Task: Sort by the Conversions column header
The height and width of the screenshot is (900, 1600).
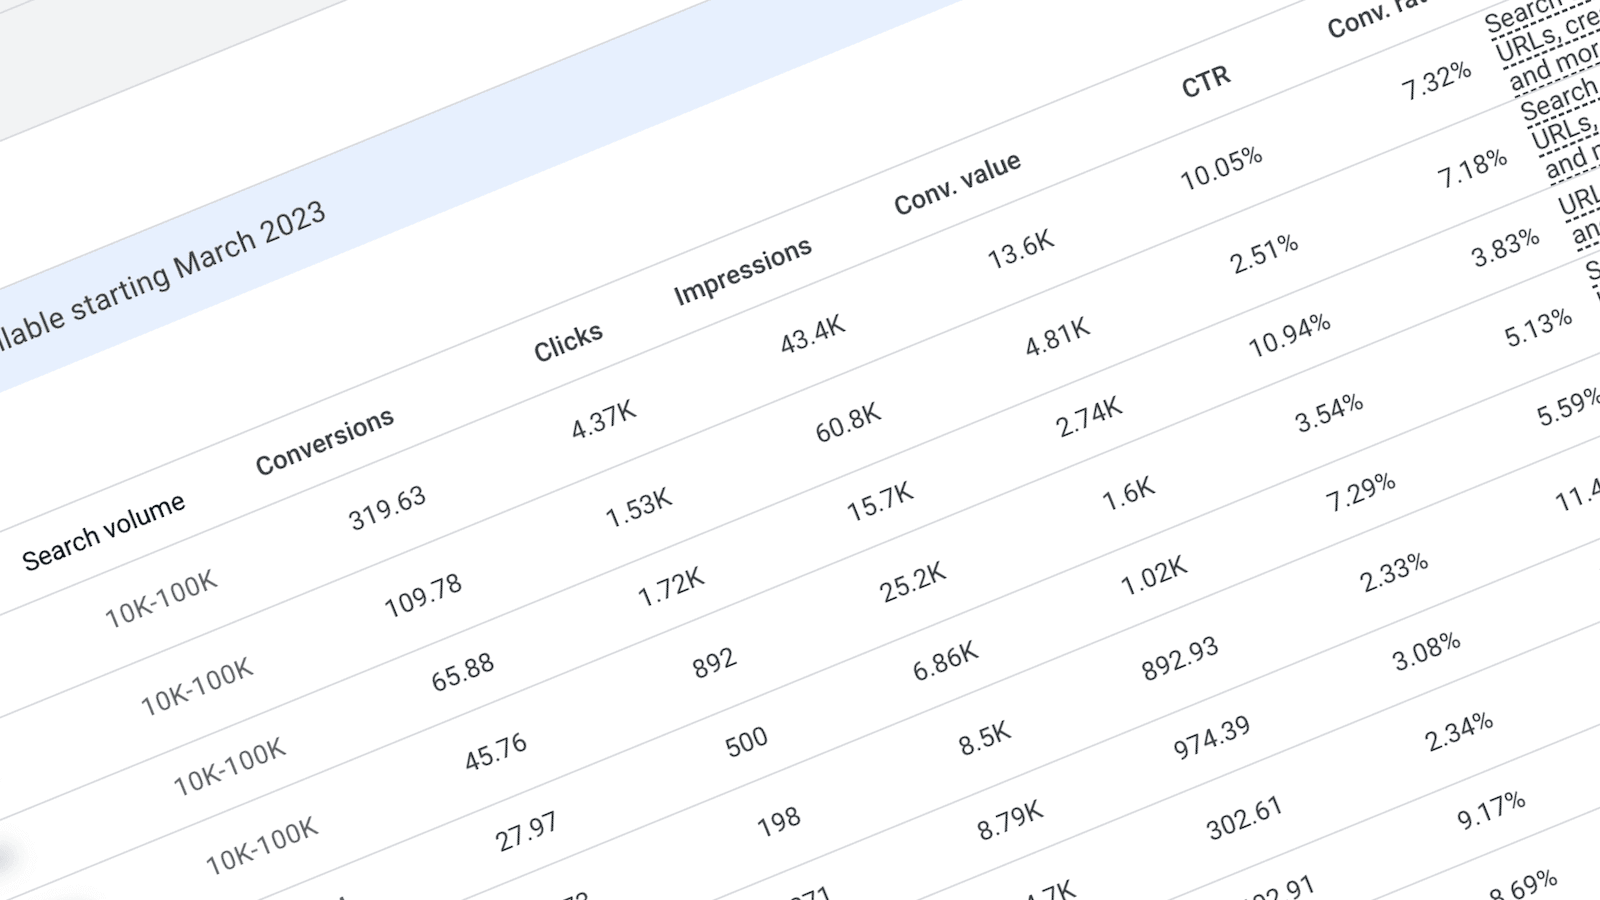Action: [x=325, y=442]
